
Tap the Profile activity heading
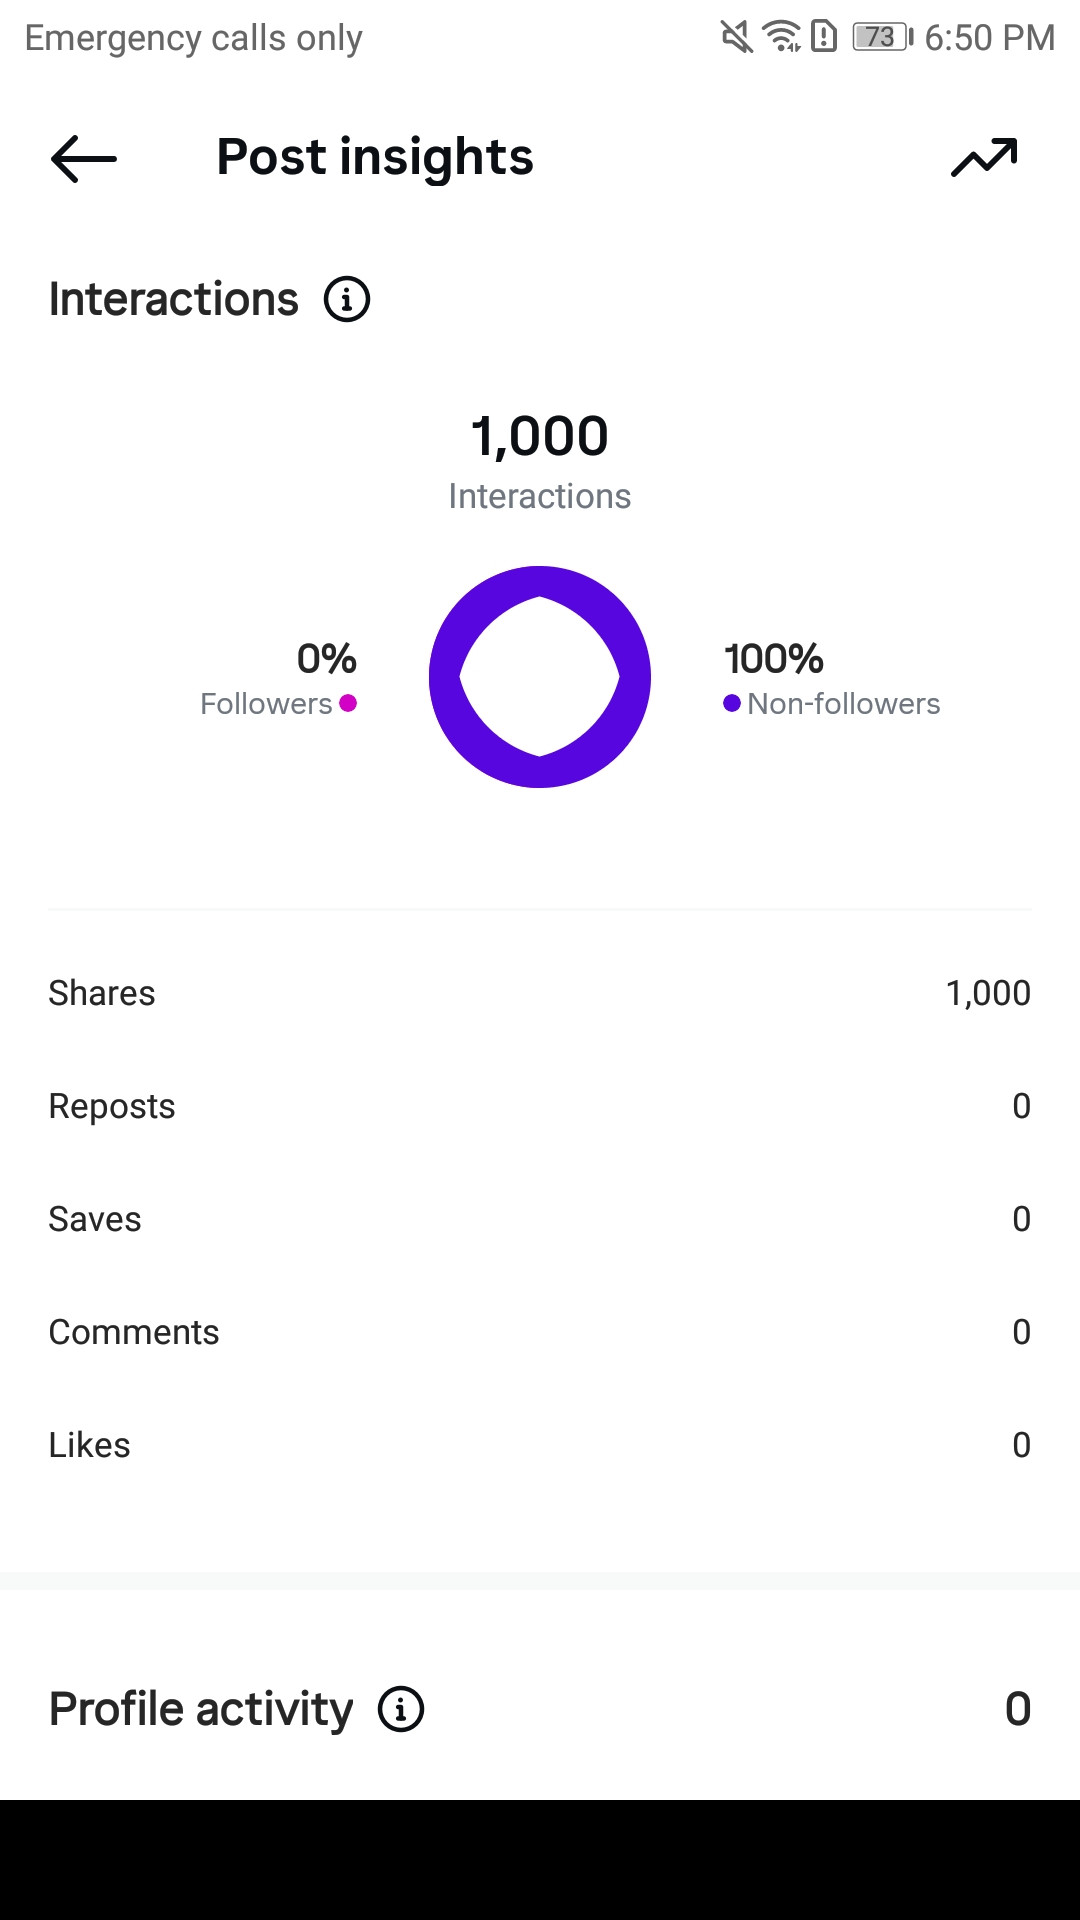pyautogui.click(x=201, y=1709)
